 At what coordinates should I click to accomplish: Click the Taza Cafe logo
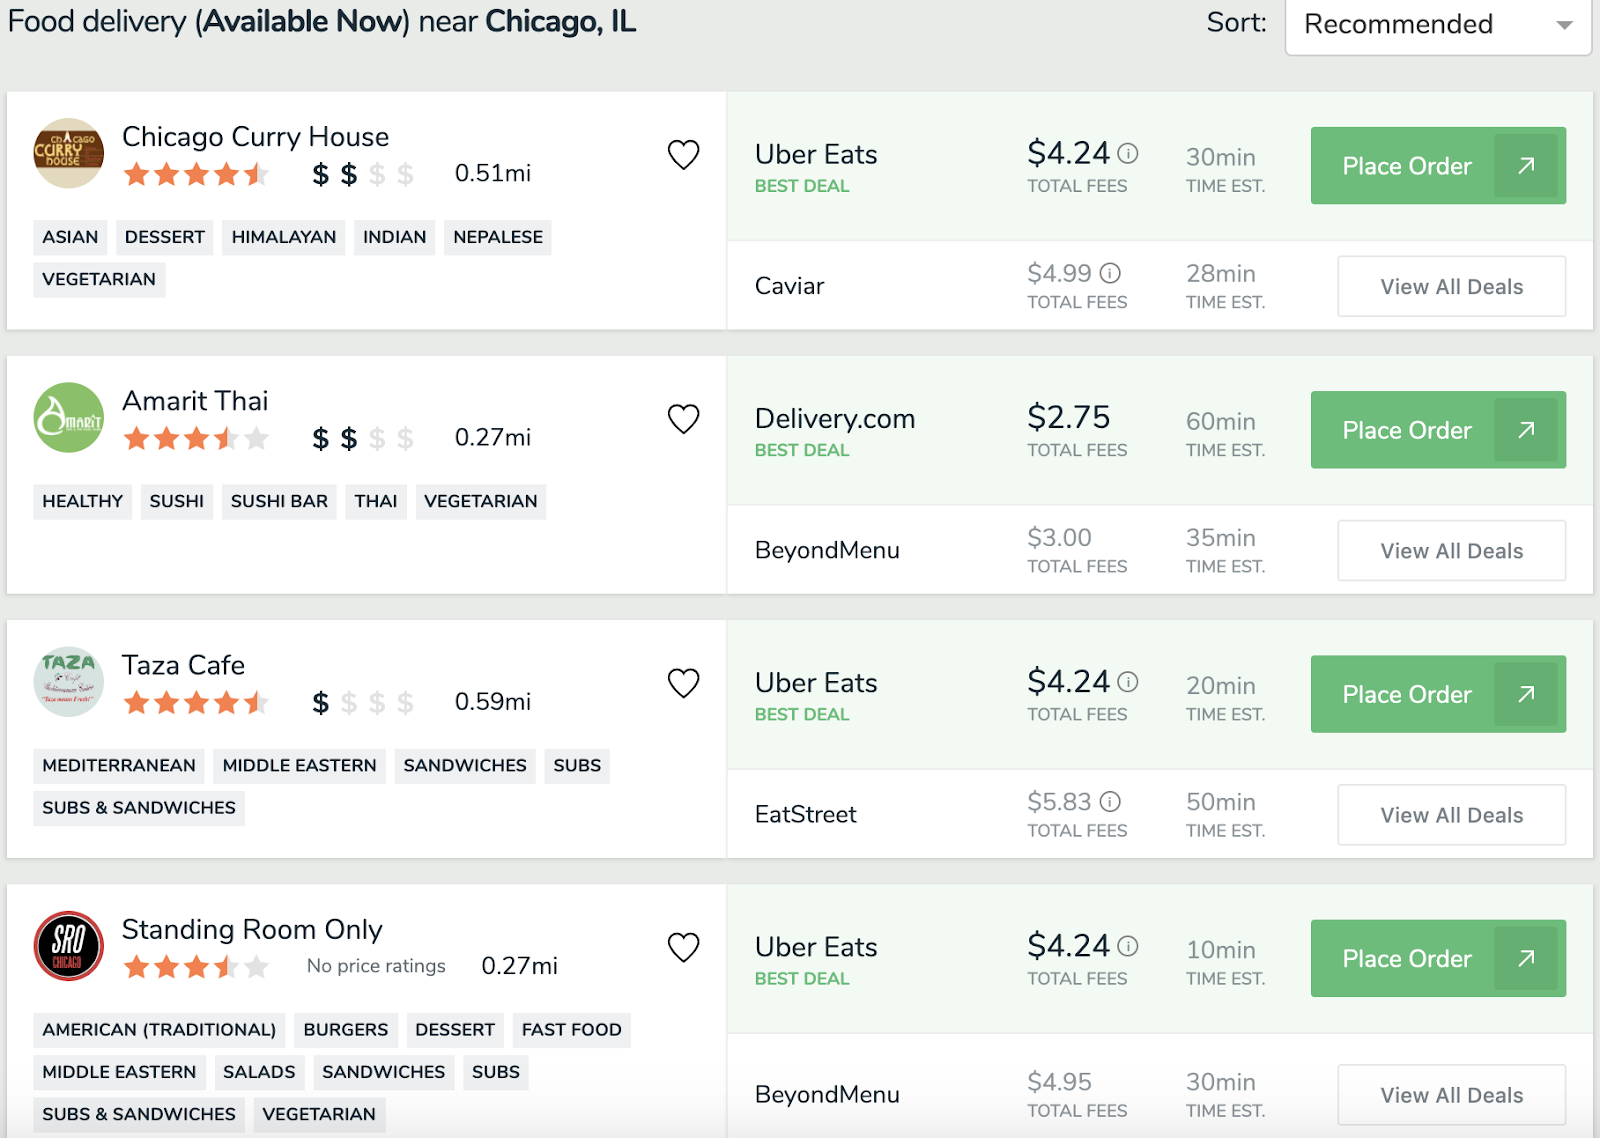tap(69, 682)
